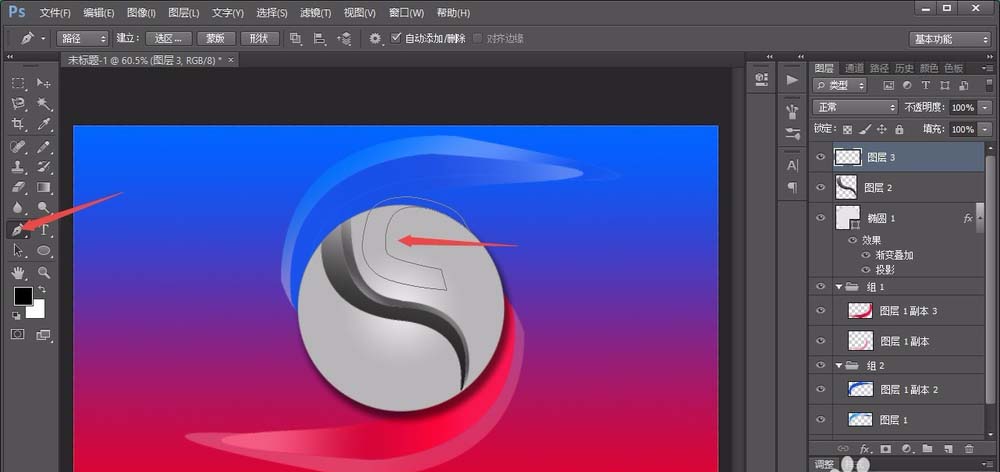Pick the Magic Wand tool
This screenshot has width=1000, height=472.
coord(44,103)
